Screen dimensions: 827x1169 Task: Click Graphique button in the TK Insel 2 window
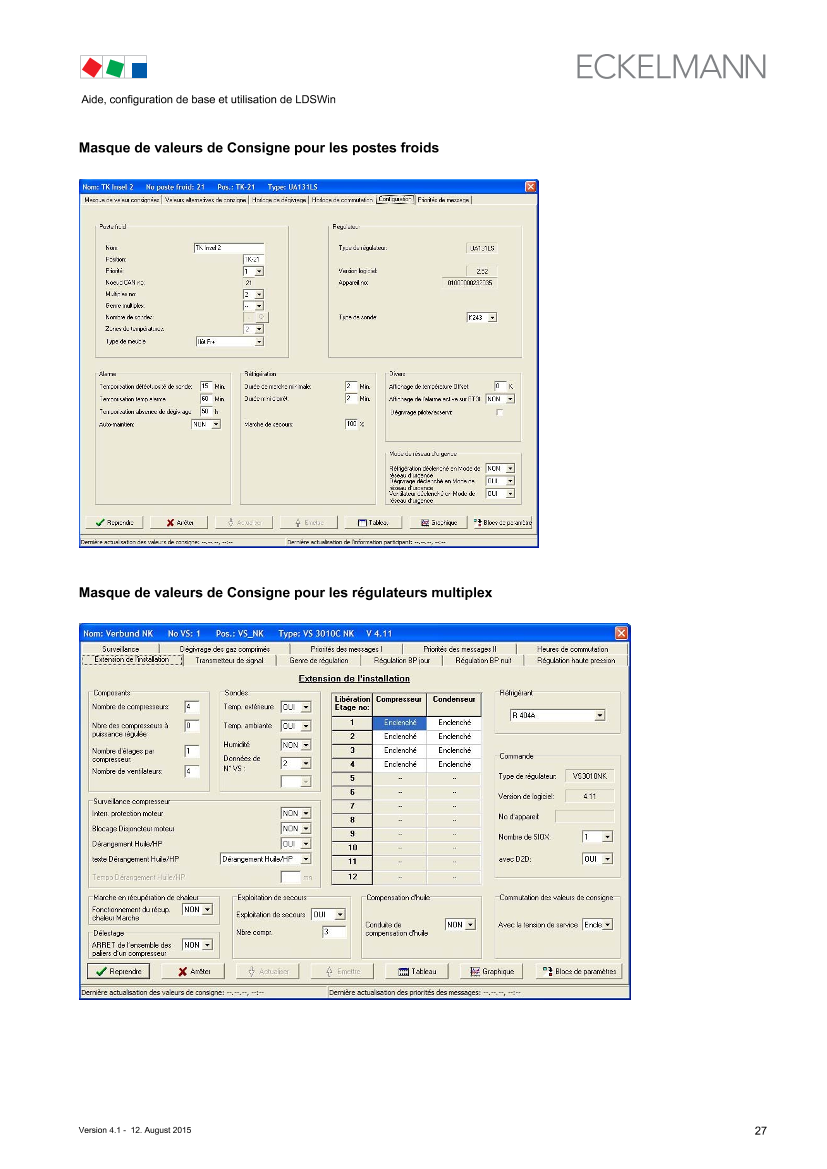tap(438, 522)
